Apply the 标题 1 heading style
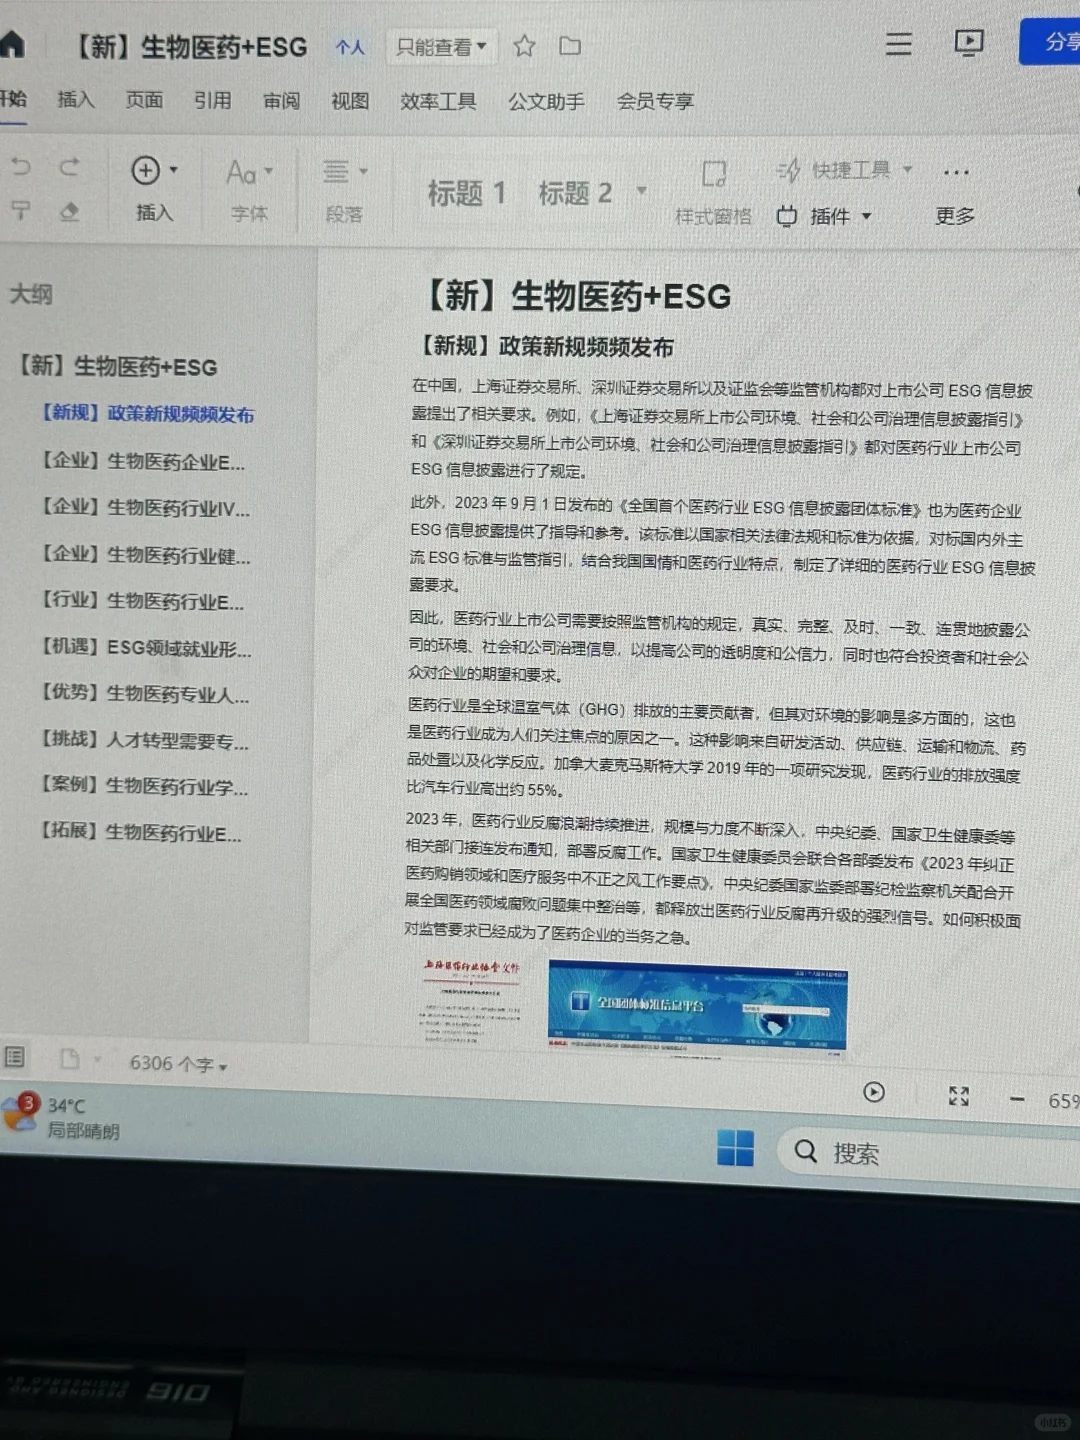 466,191
